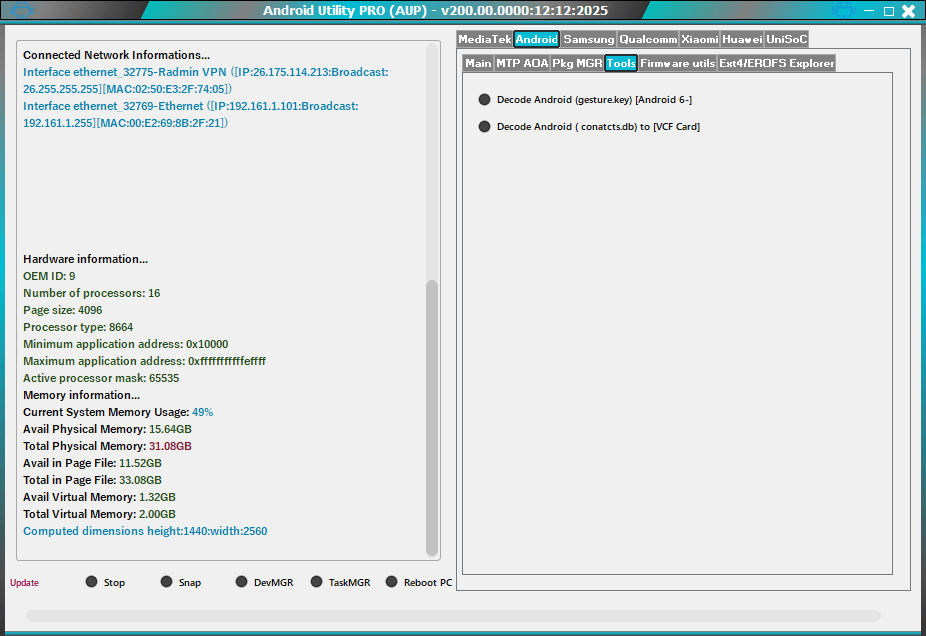Open the Firmware utils sub-tab
The height and width of the screenshot is (636, 926).
(x=677, y=63)
